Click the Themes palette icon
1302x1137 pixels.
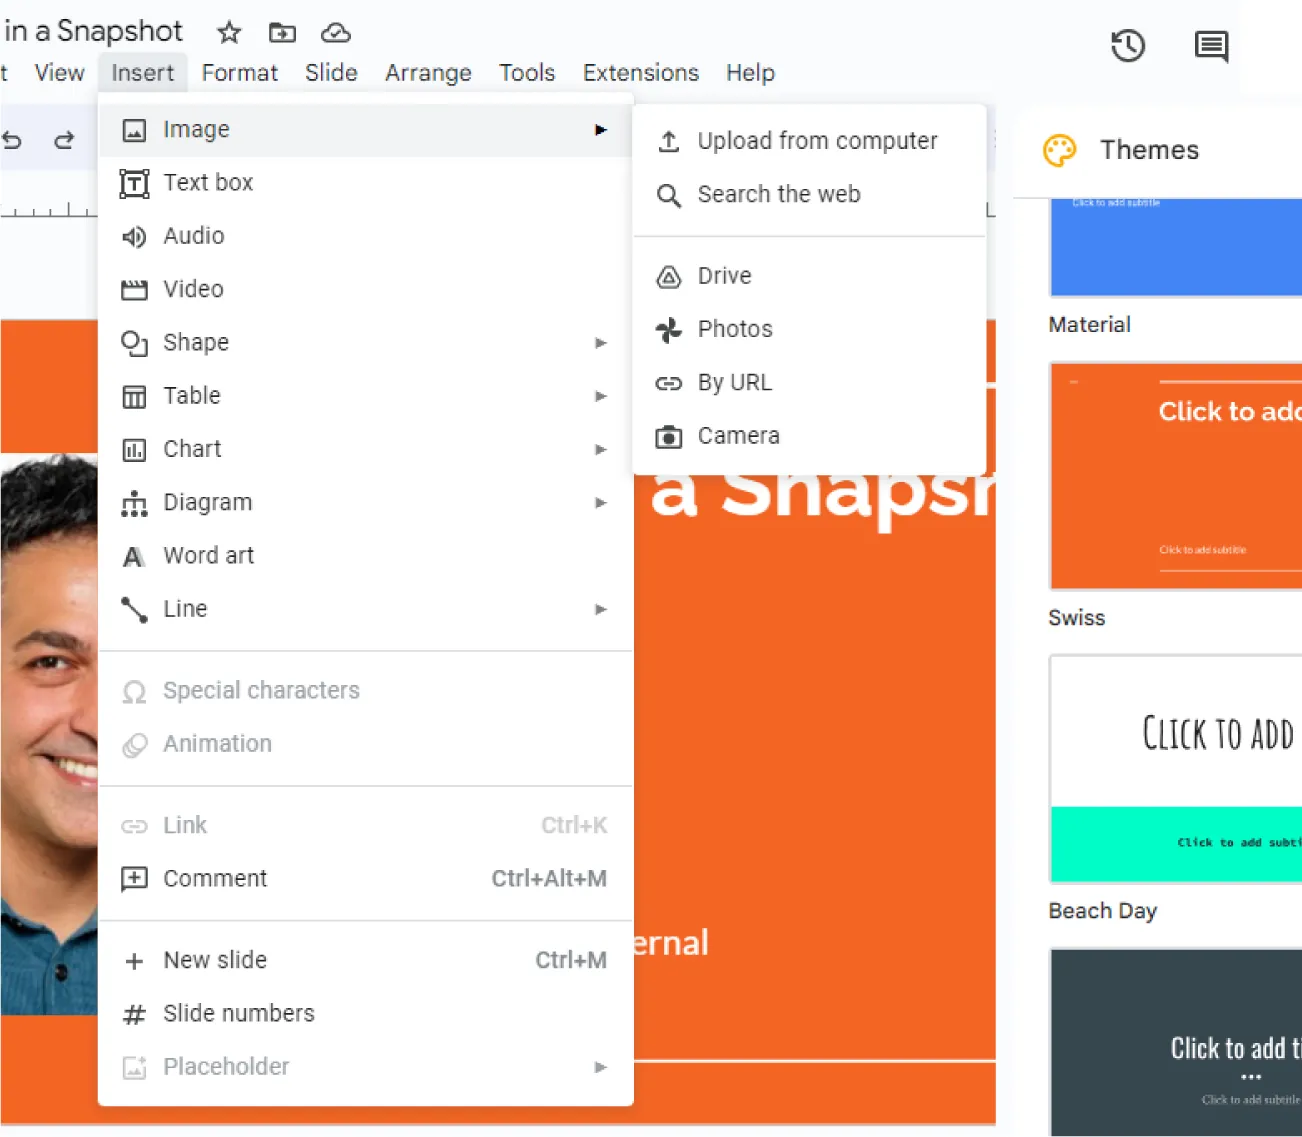pos(1059,149)
